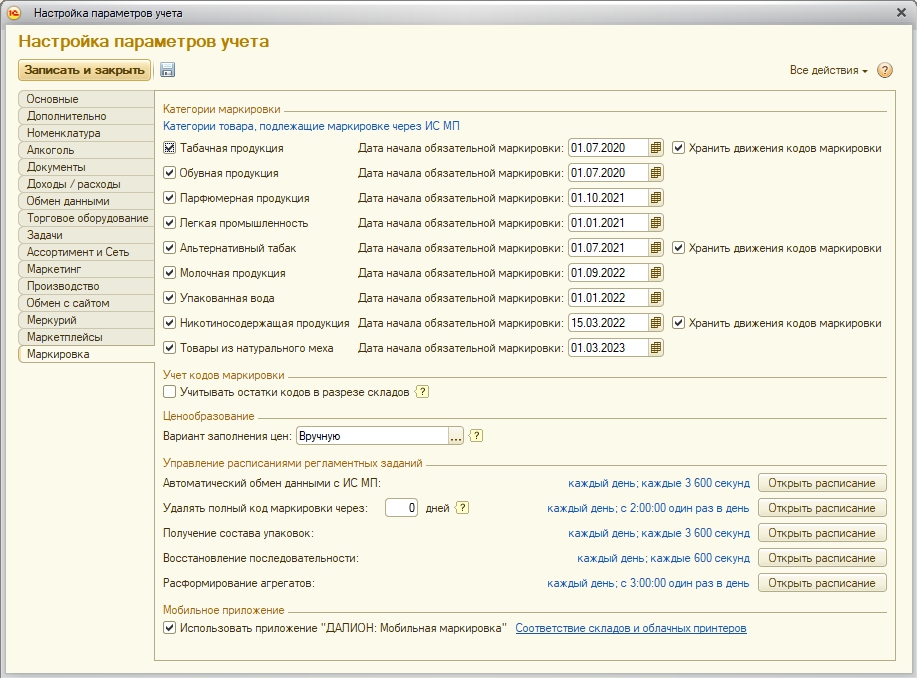The width and height of the screenshot is (917, 678).
Task: Toggle Хранить движения кодов for Альтернативный табак
Action: 678,248
